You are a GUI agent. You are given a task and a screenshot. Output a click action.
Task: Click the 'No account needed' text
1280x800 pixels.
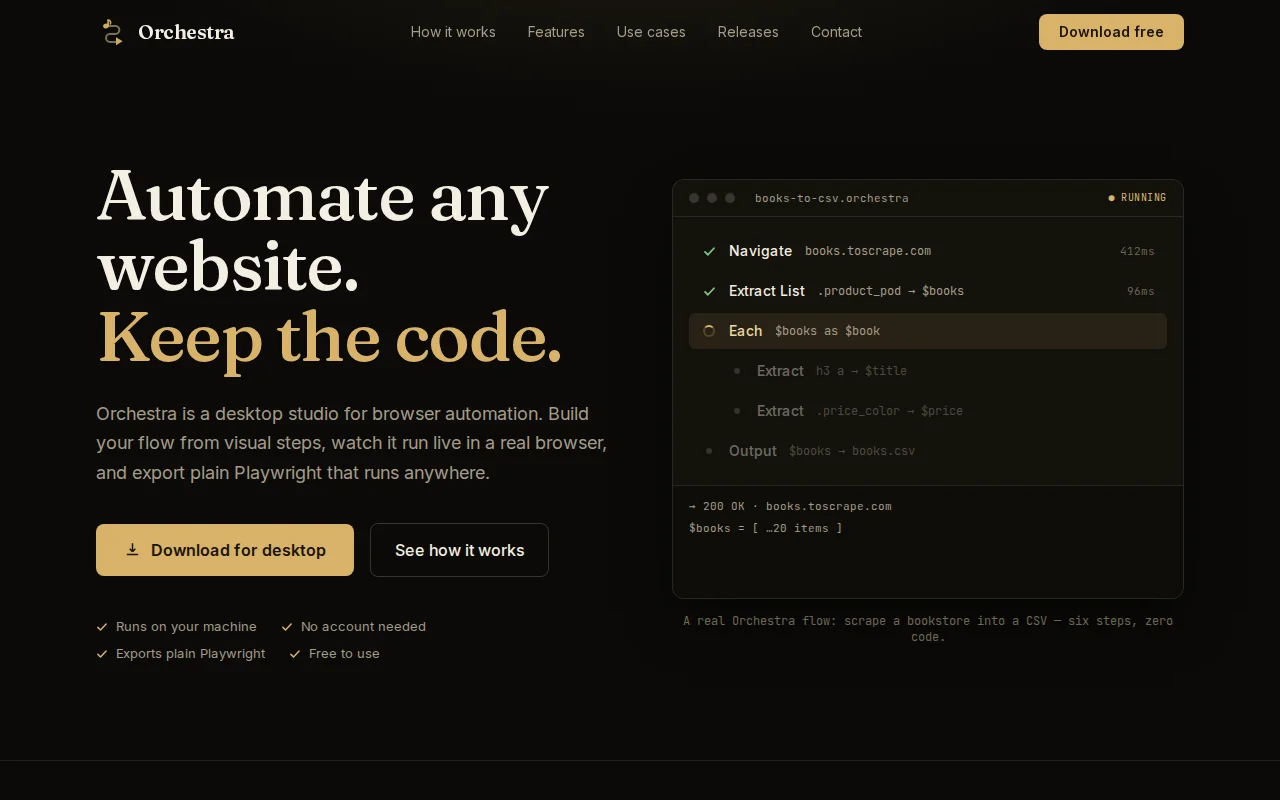pyautogui.click(x=363, y=627)
